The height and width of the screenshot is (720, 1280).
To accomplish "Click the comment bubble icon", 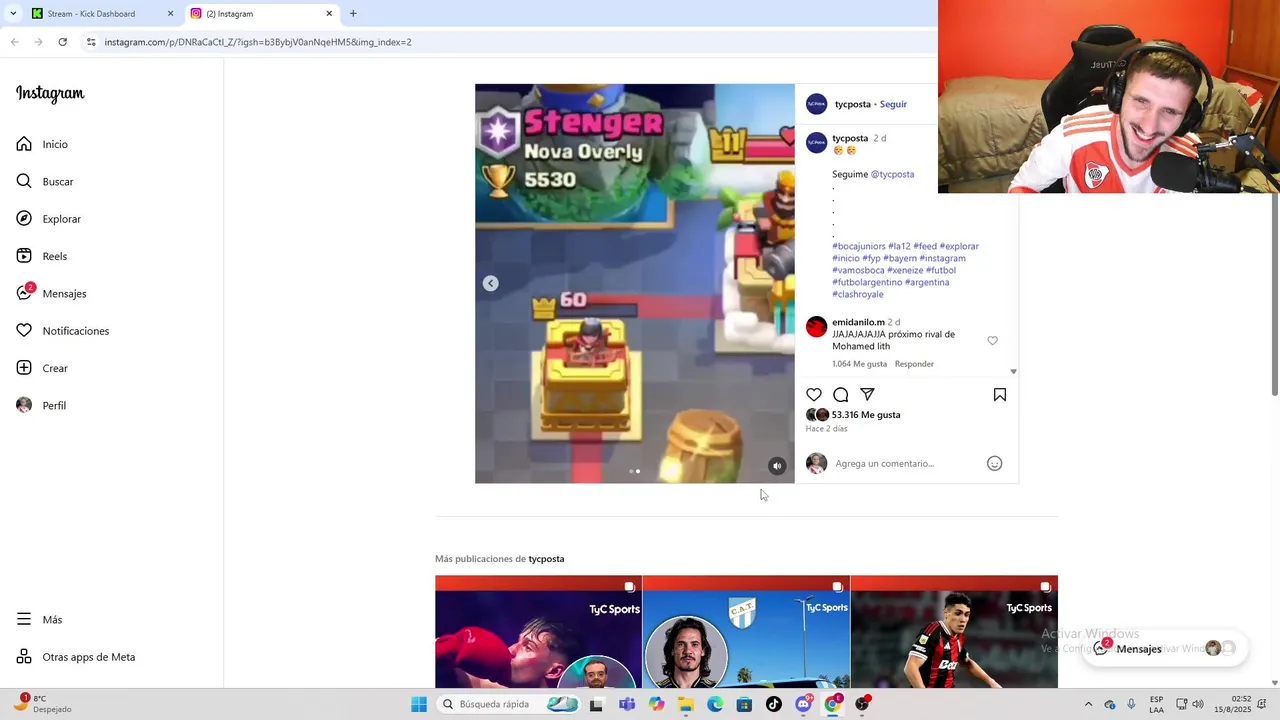I will [x=841, y=395].
